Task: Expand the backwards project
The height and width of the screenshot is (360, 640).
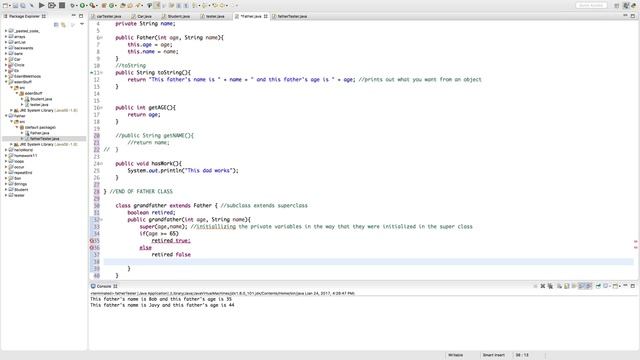Action: click(x=6, y=48)
